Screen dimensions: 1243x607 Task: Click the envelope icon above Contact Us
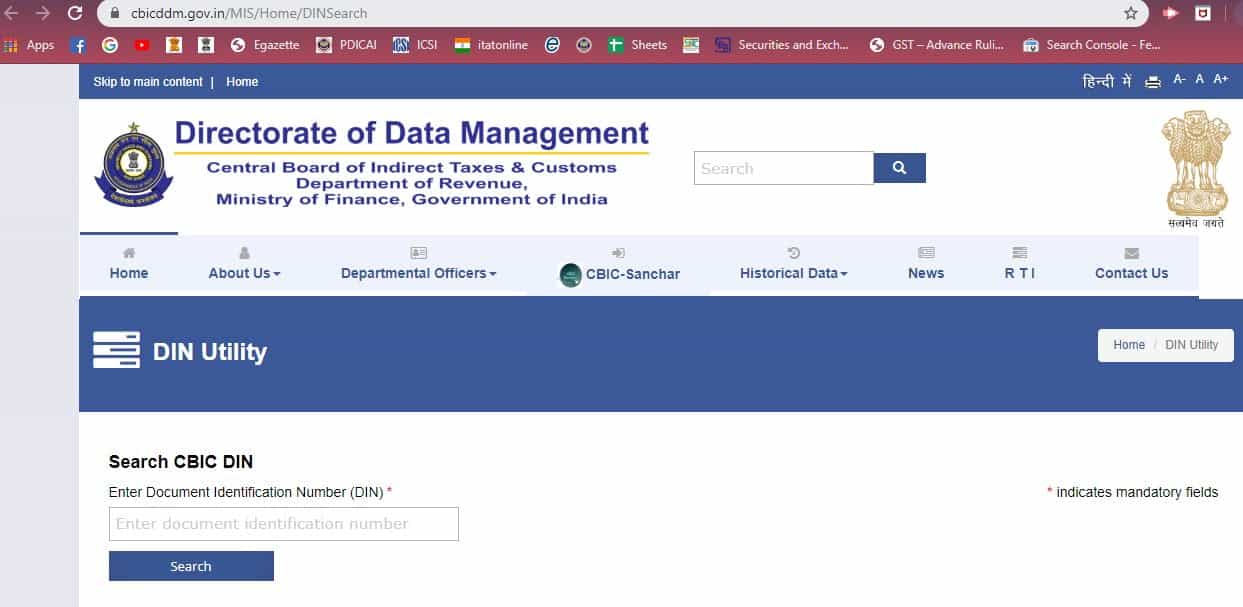click(1131, 253)
